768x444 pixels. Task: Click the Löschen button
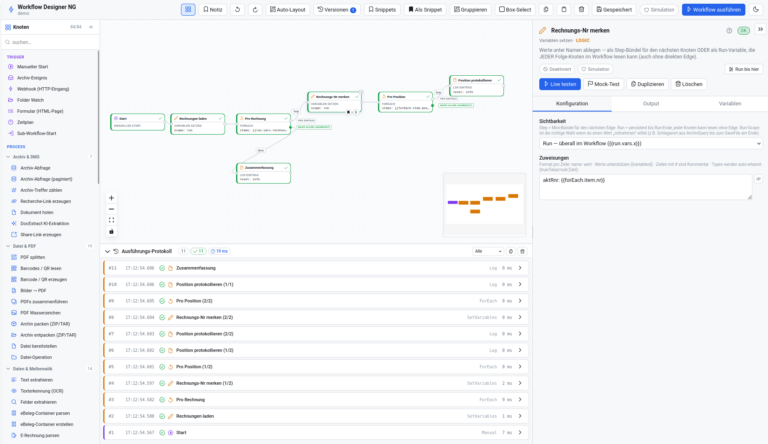tap(689, 84)
